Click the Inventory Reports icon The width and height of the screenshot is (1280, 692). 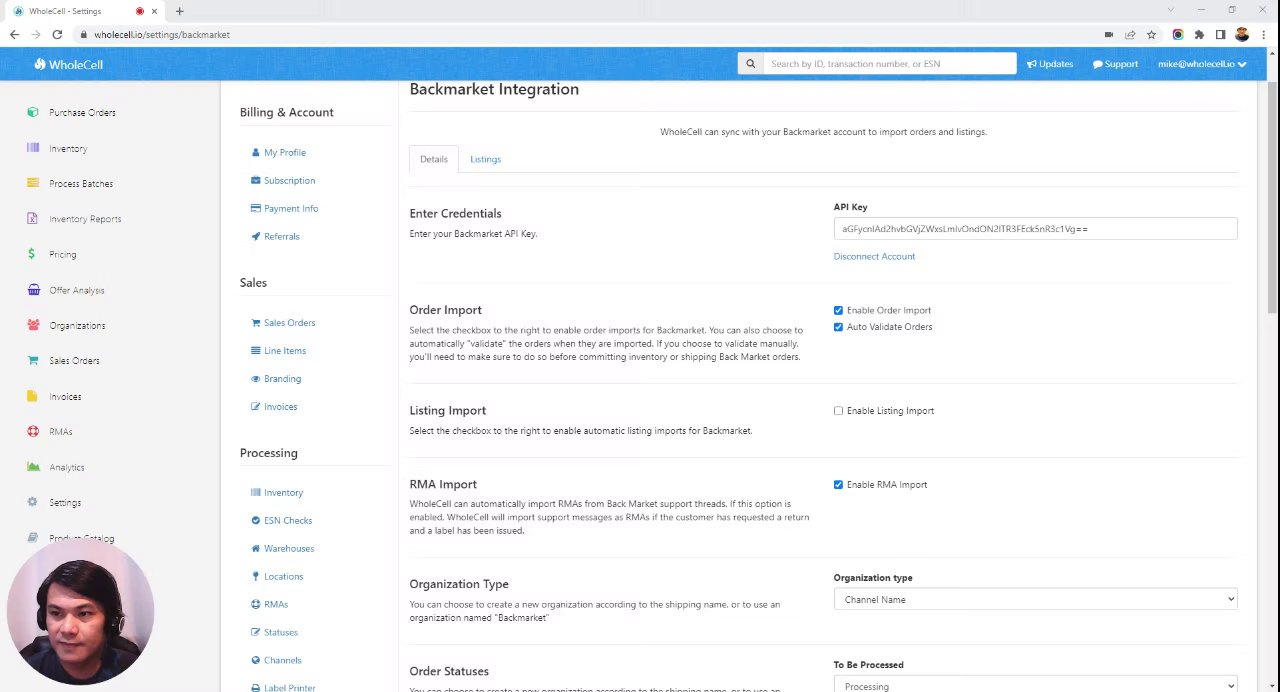tap(33, 219)
